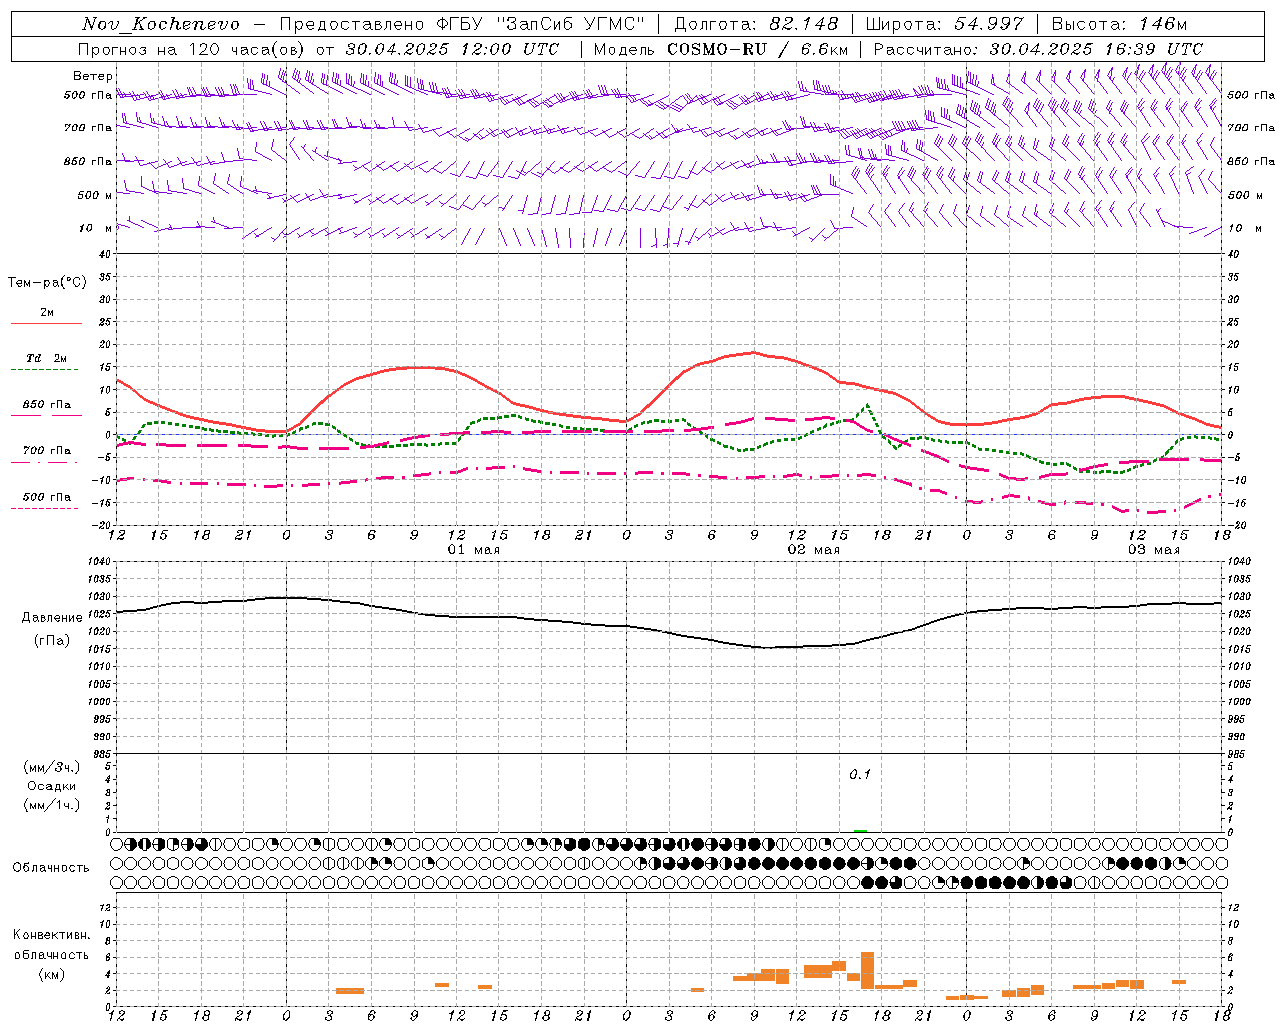Click the tallest orange convective cloud bar
Image resolution: width=1280 pixels, height=1024 pixels.
(x=867, y=970)
